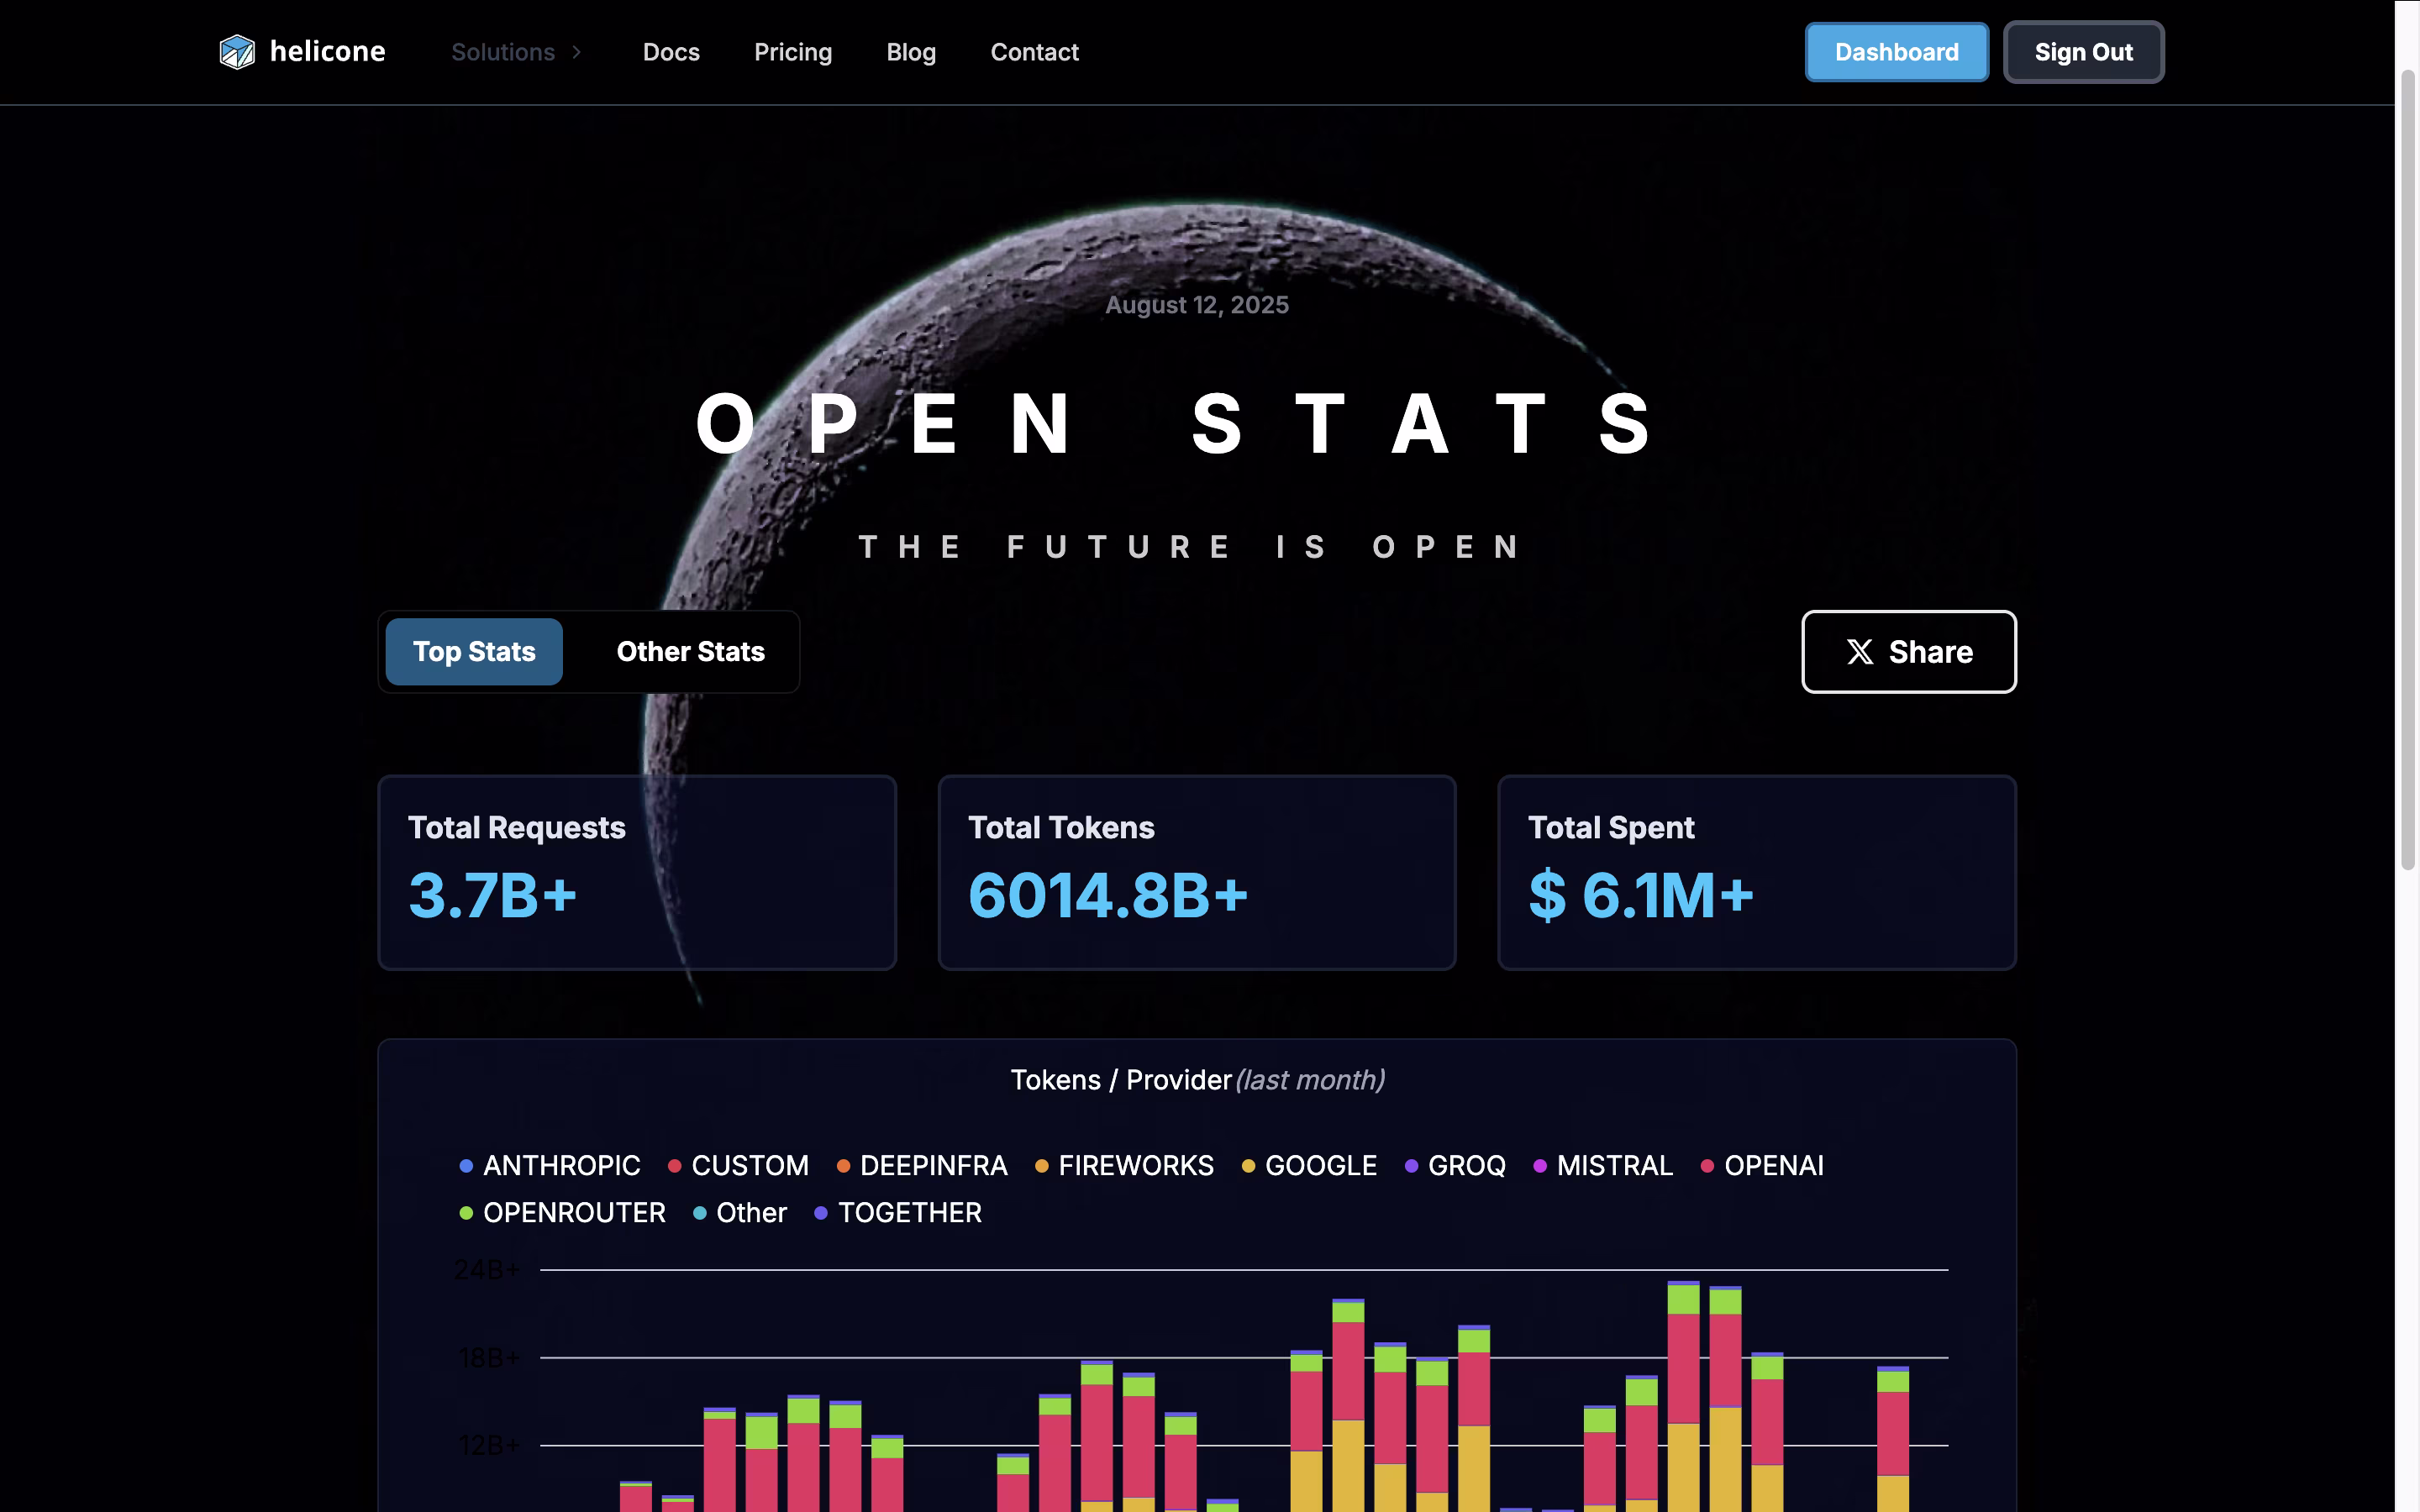This screenshot has height=1512, width=2420.
Task: Open the Docs page
Action: [x=671, y=52]
